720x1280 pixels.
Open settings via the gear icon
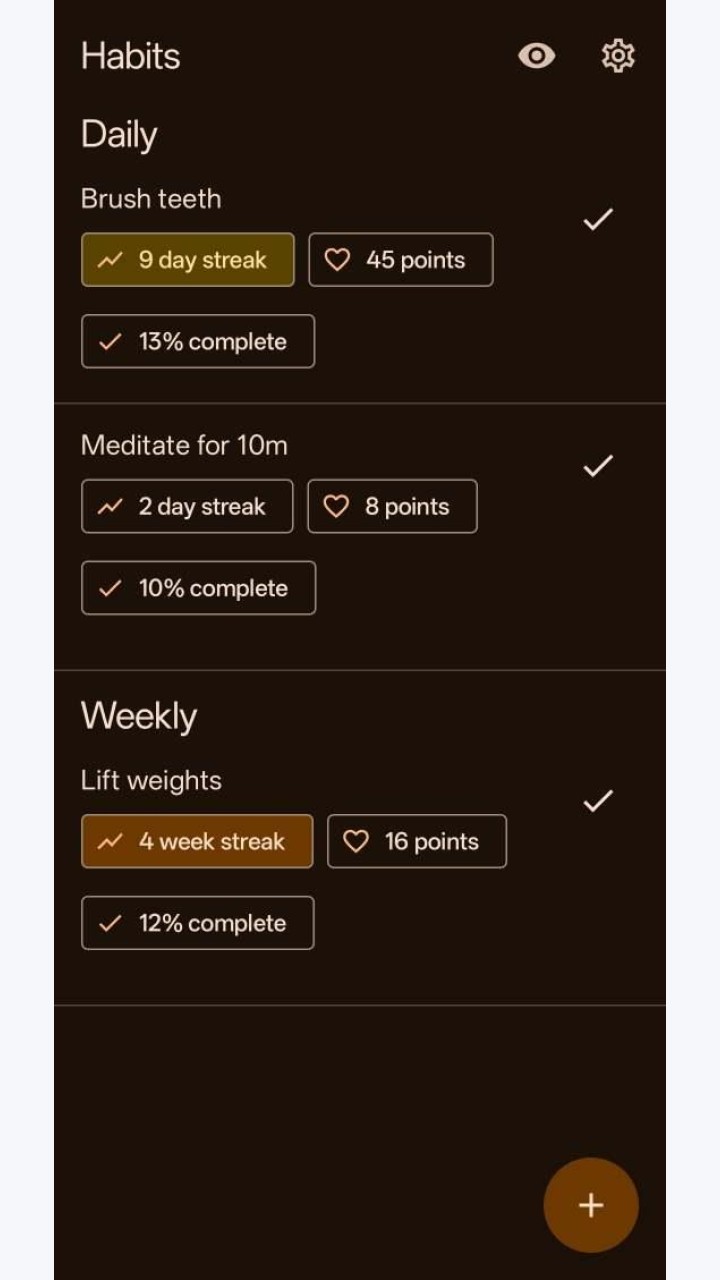pyautogui.click(x=618, y=56)
